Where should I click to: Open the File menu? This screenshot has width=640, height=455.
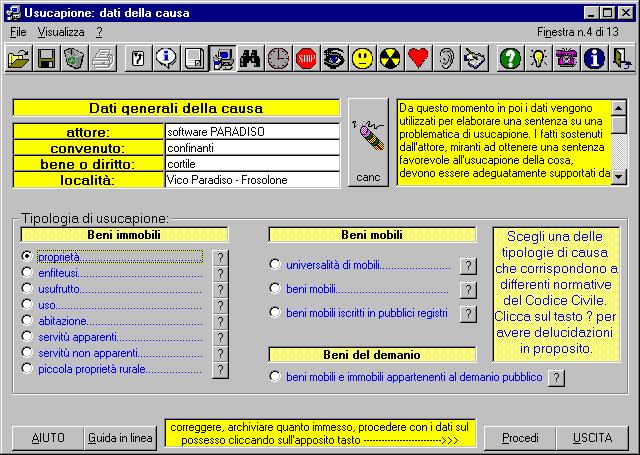coord(18,32)
